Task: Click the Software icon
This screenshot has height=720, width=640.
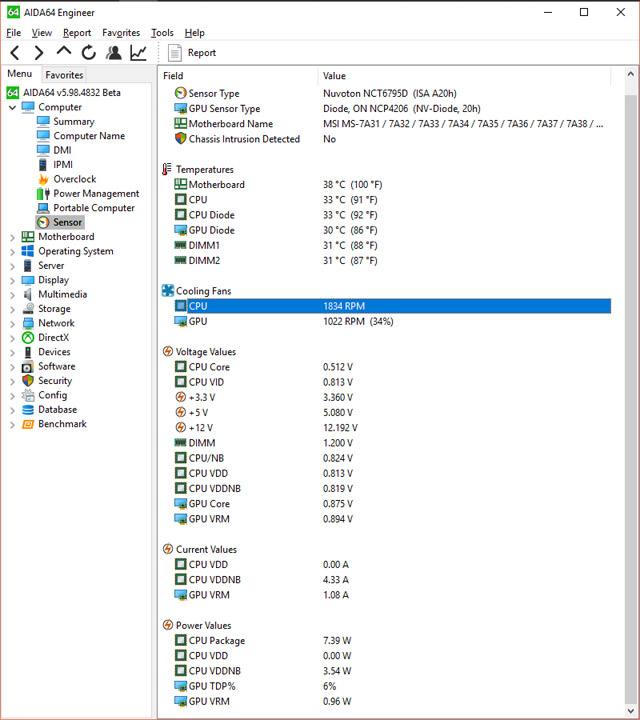Action: pos(28,366)
